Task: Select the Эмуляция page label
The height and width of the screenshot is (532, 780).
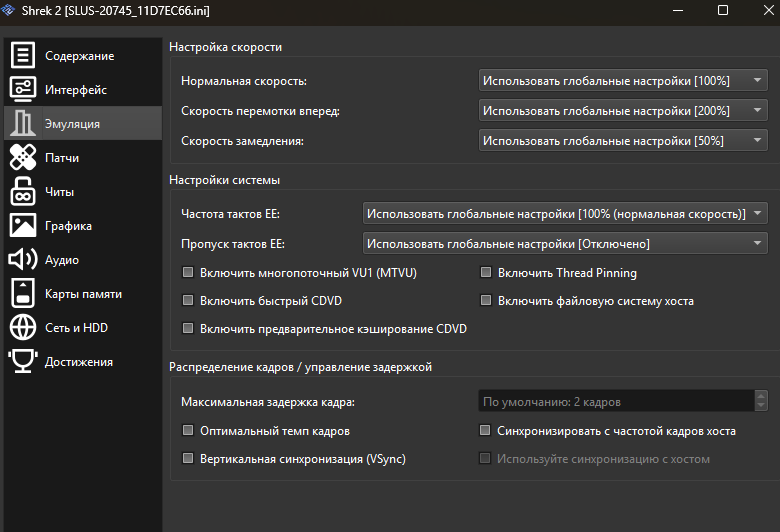Action: coord(73,124)
